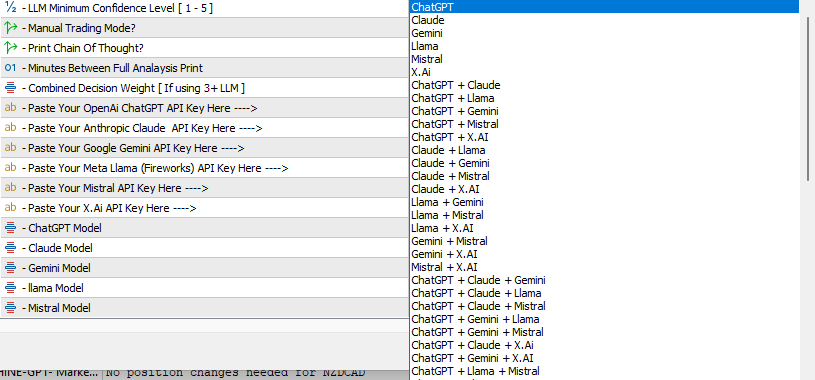Click the fraction icon beside LLM Minimum Confidence Level
This screenshot has width=815, height=380.
click(10, 8)
